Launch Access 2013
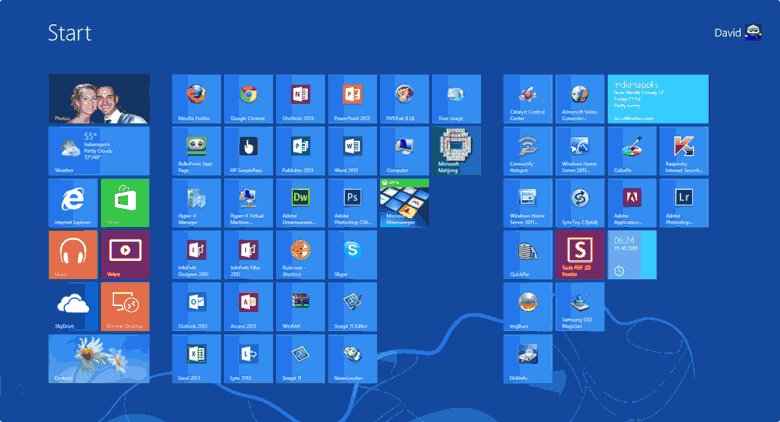The width and height of the screenshot is (780, 422). coord(248,307)
